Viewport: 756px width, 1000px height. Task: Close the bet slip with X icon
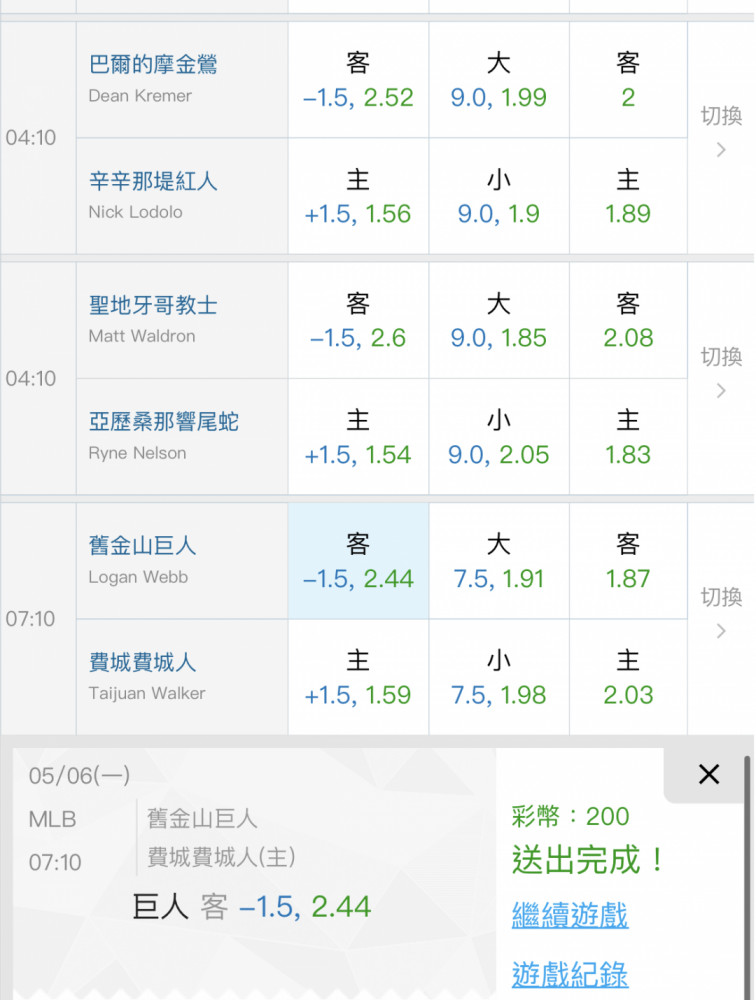709,774
